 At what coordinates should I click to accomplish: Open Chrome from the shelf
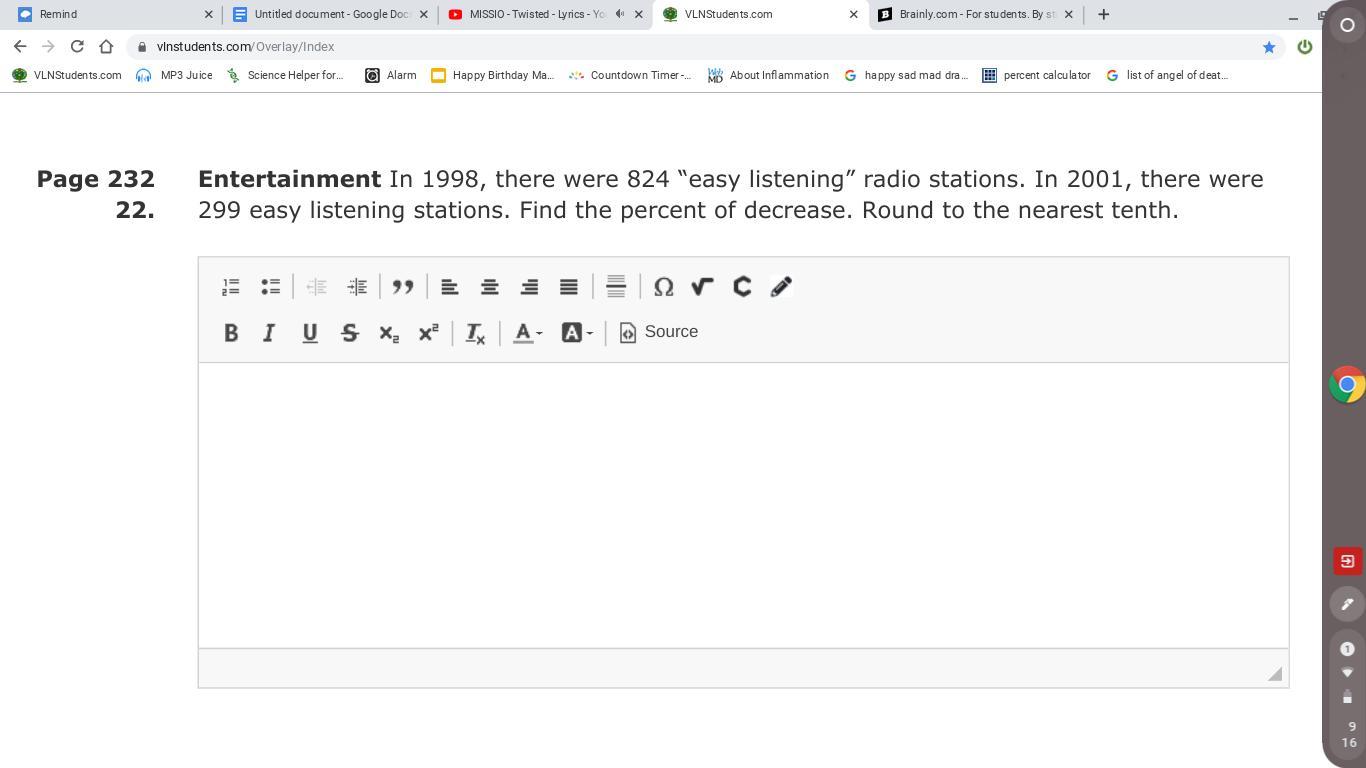[1346, 384]
